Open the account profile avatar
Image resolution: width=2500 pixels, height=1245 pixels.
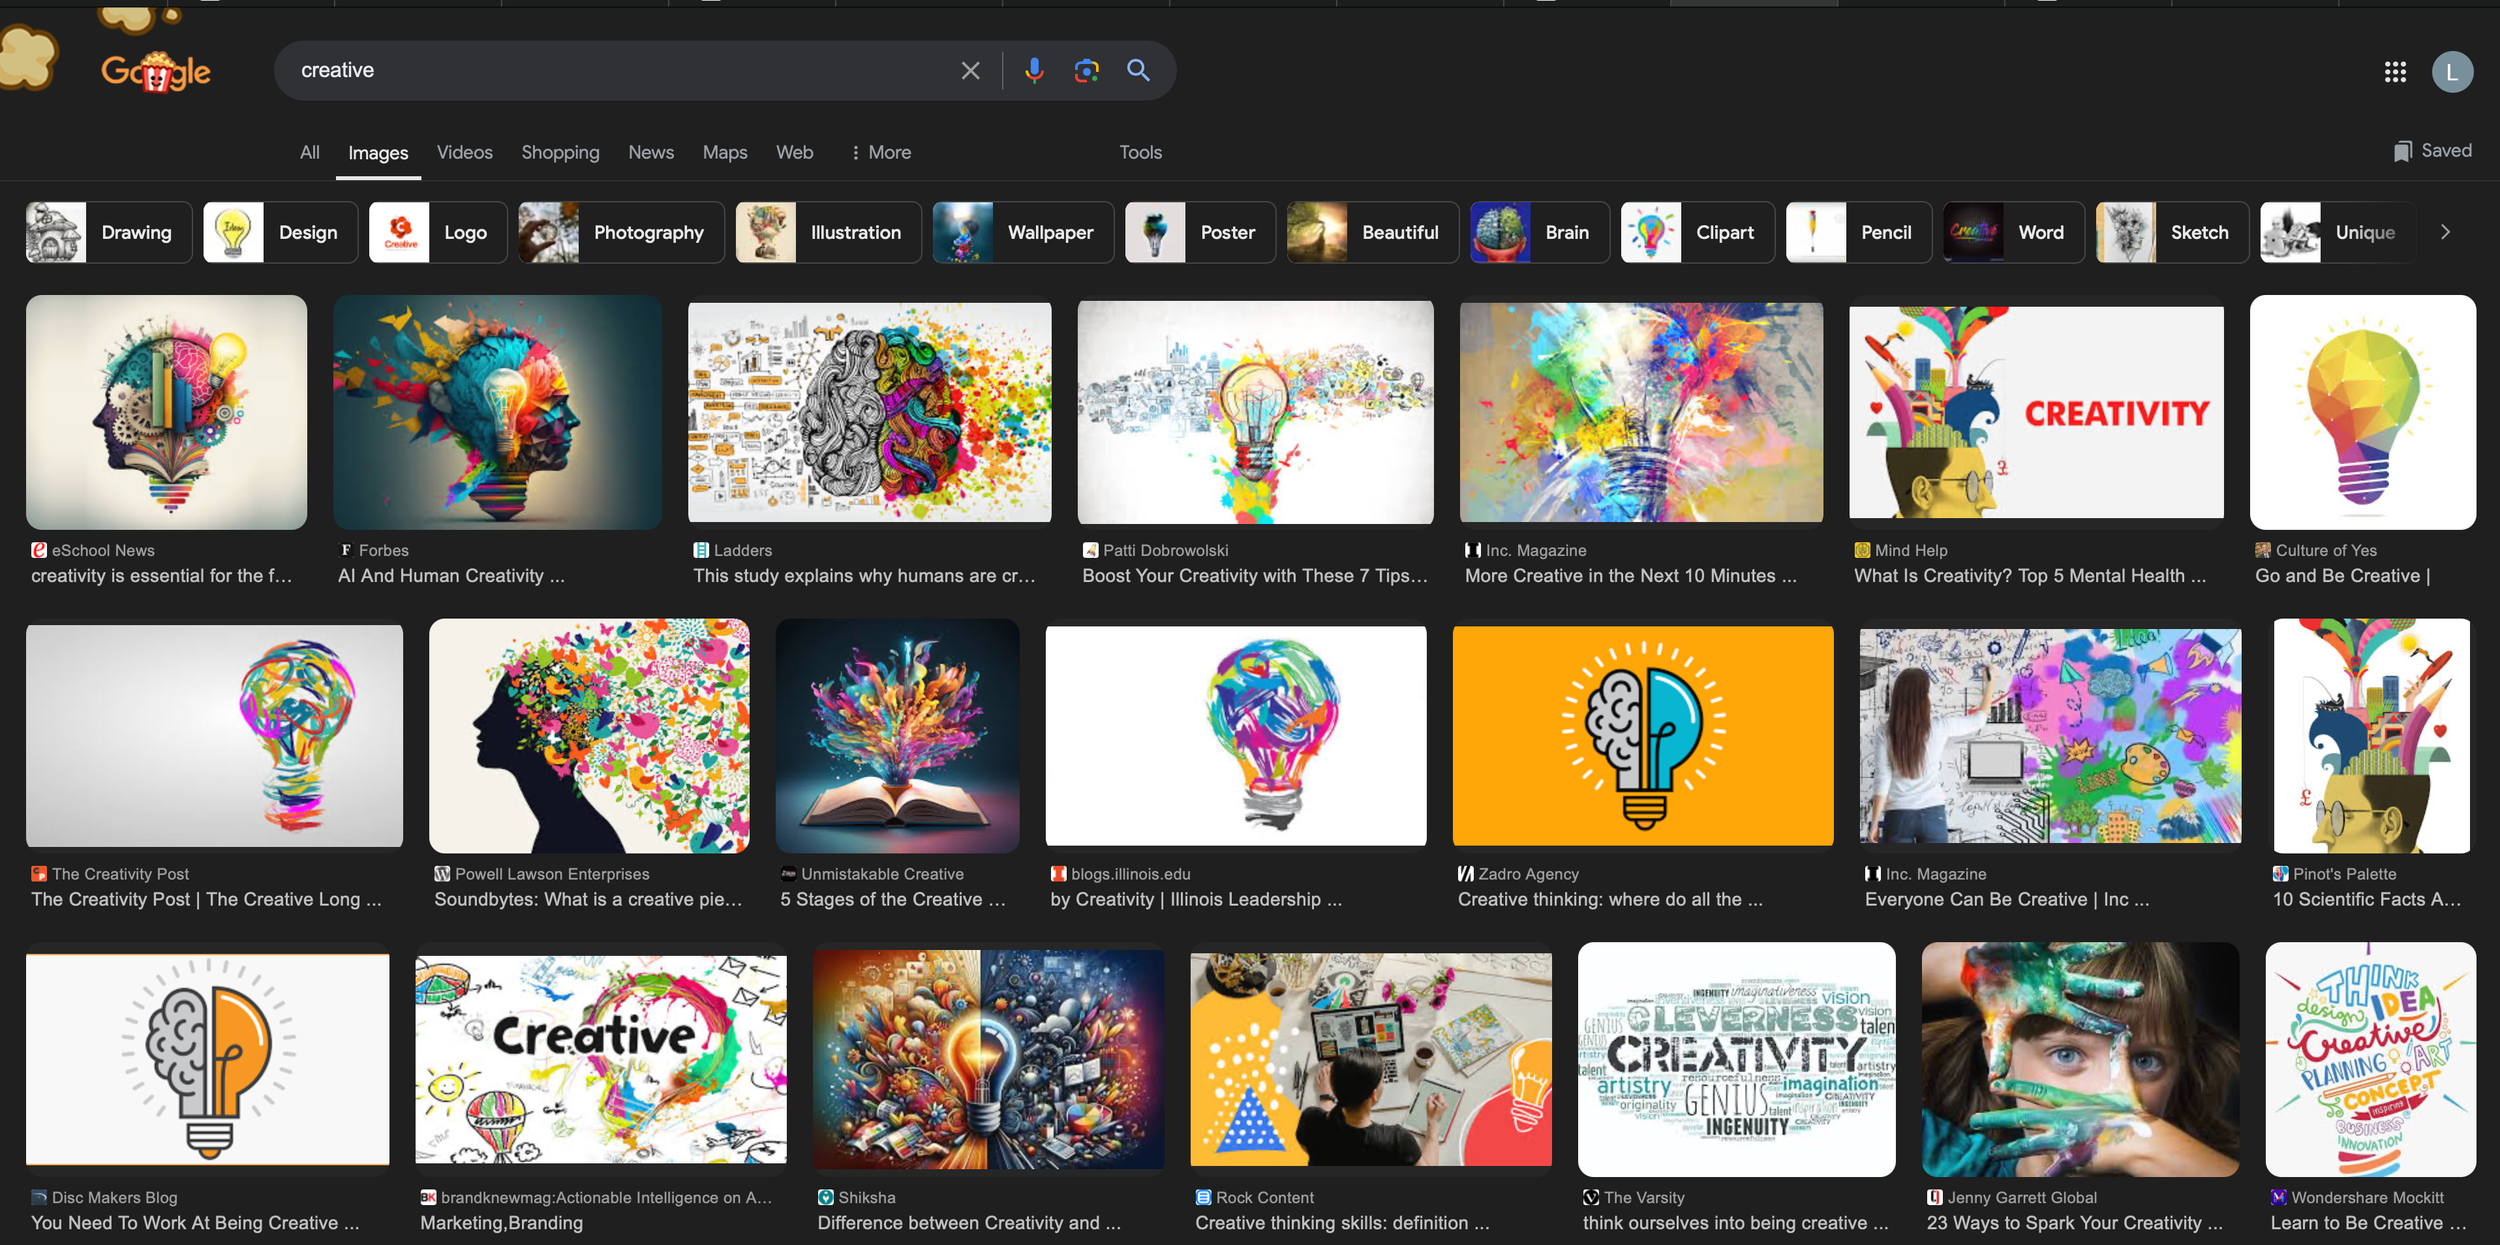point(2452,72)
